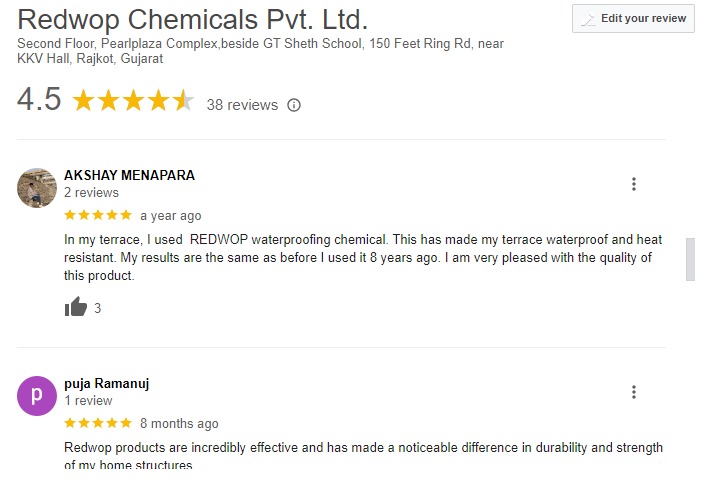The width and height of the screenshot is (713, 504).
Task: Open the 38 reviews count text
Action: pyautogui.click(x=242, y=104)
